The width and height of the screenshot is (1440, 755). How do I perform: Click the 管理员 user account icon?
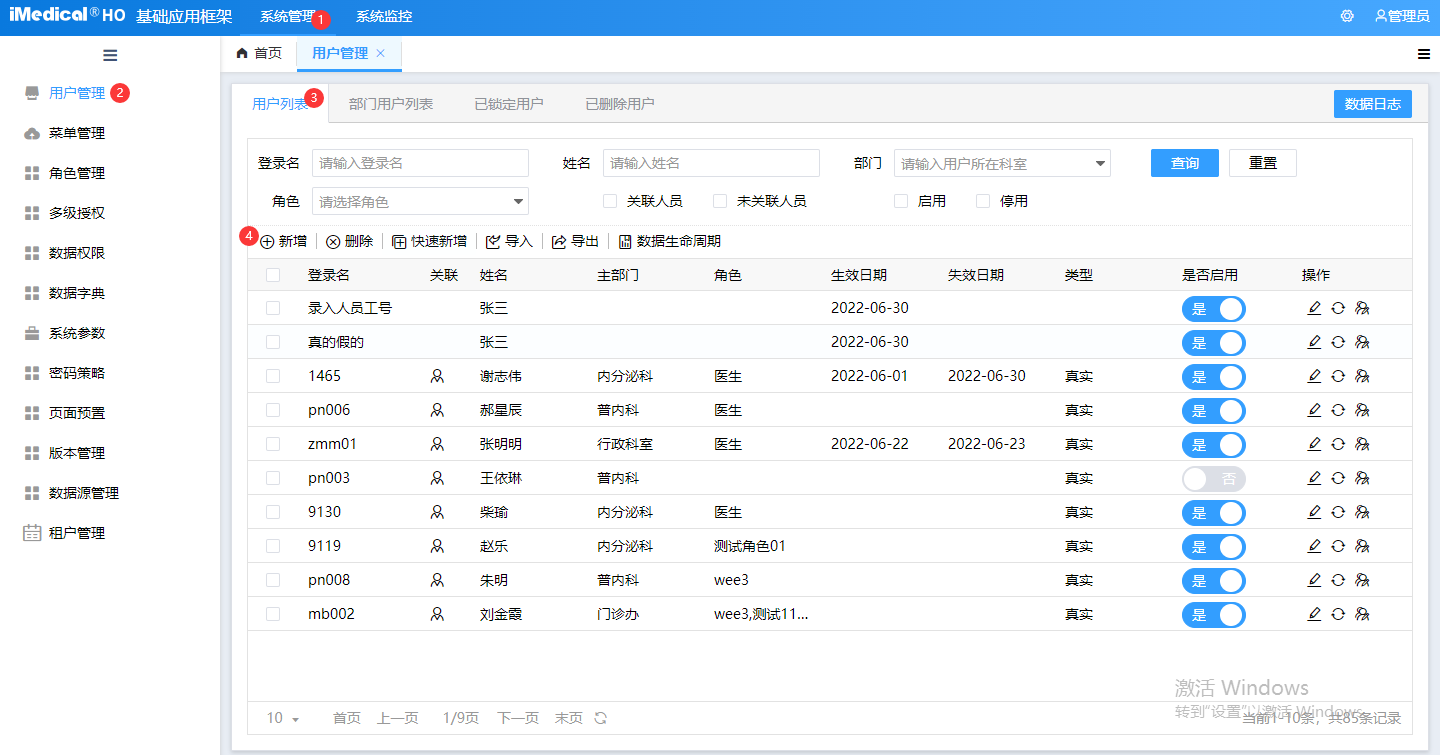coord(1381,16)
